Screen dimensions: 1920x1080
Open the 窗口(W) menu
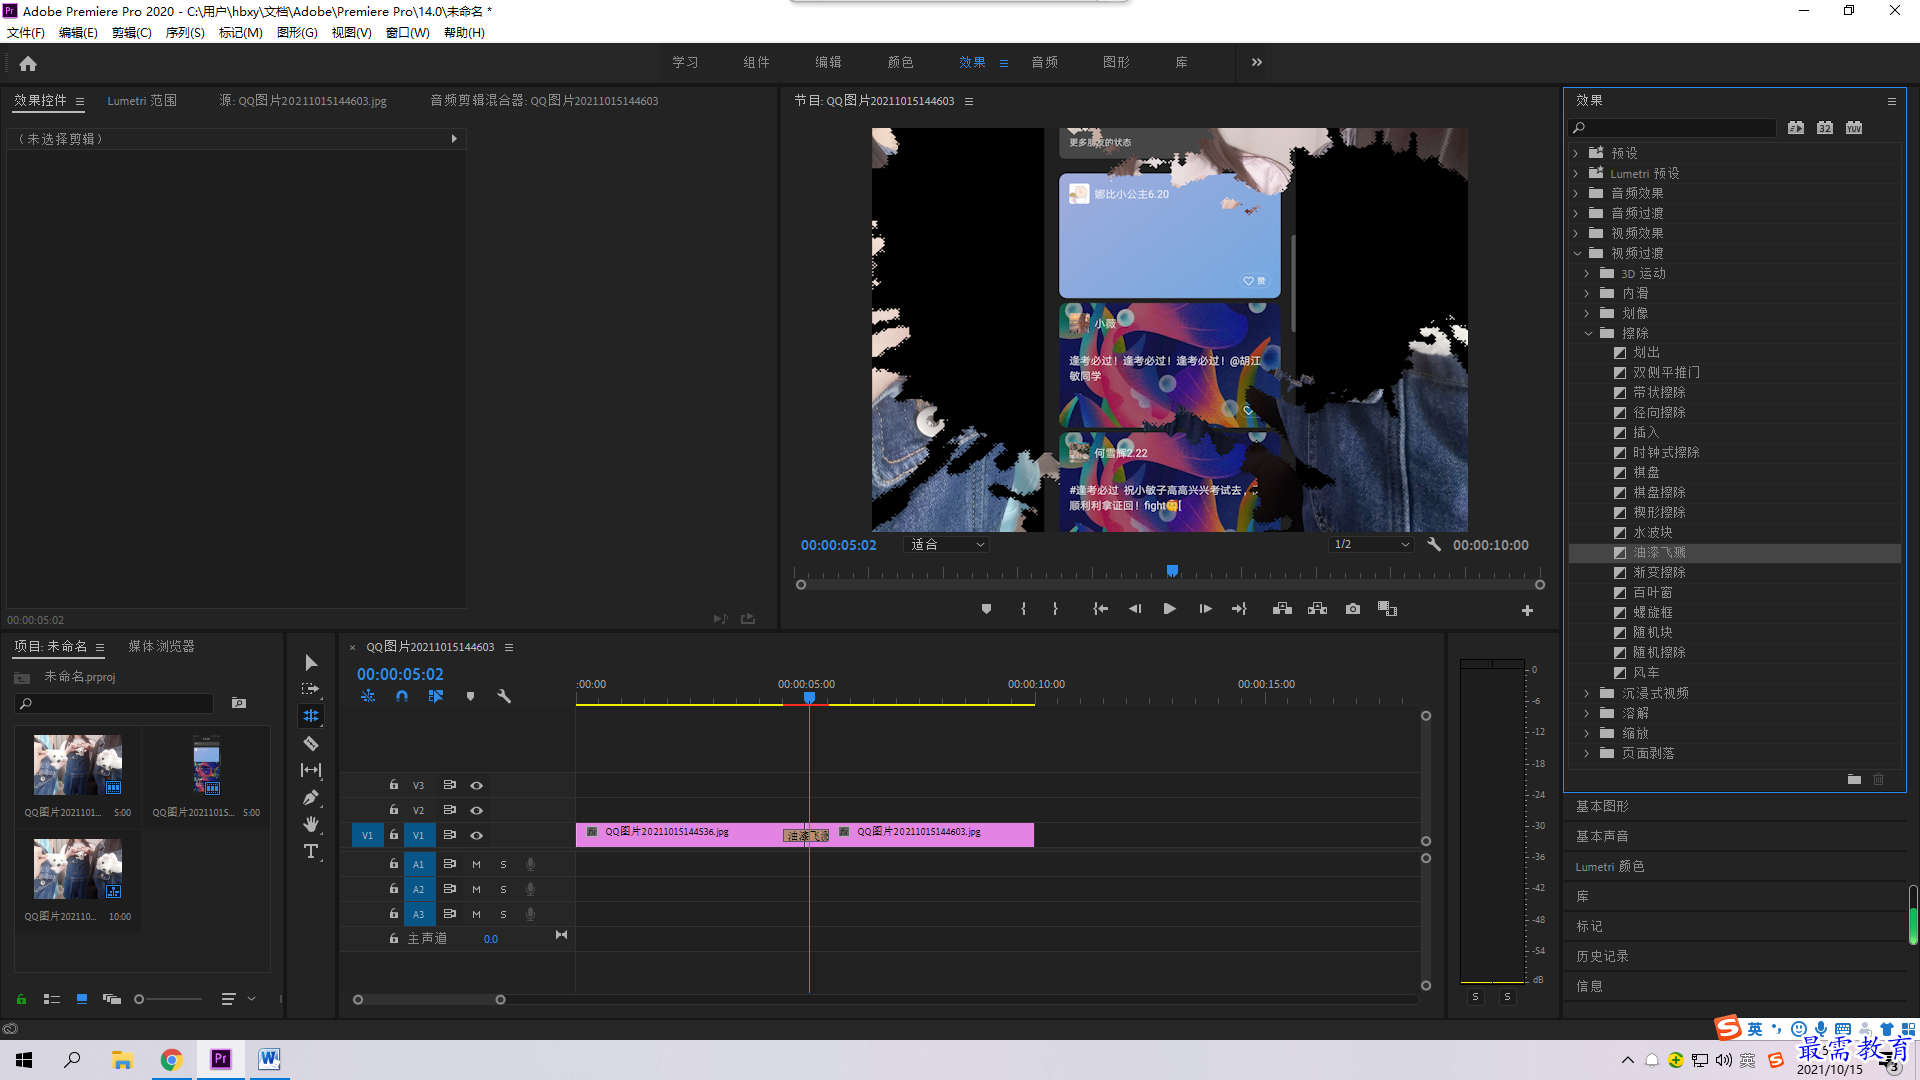point(407,32)
